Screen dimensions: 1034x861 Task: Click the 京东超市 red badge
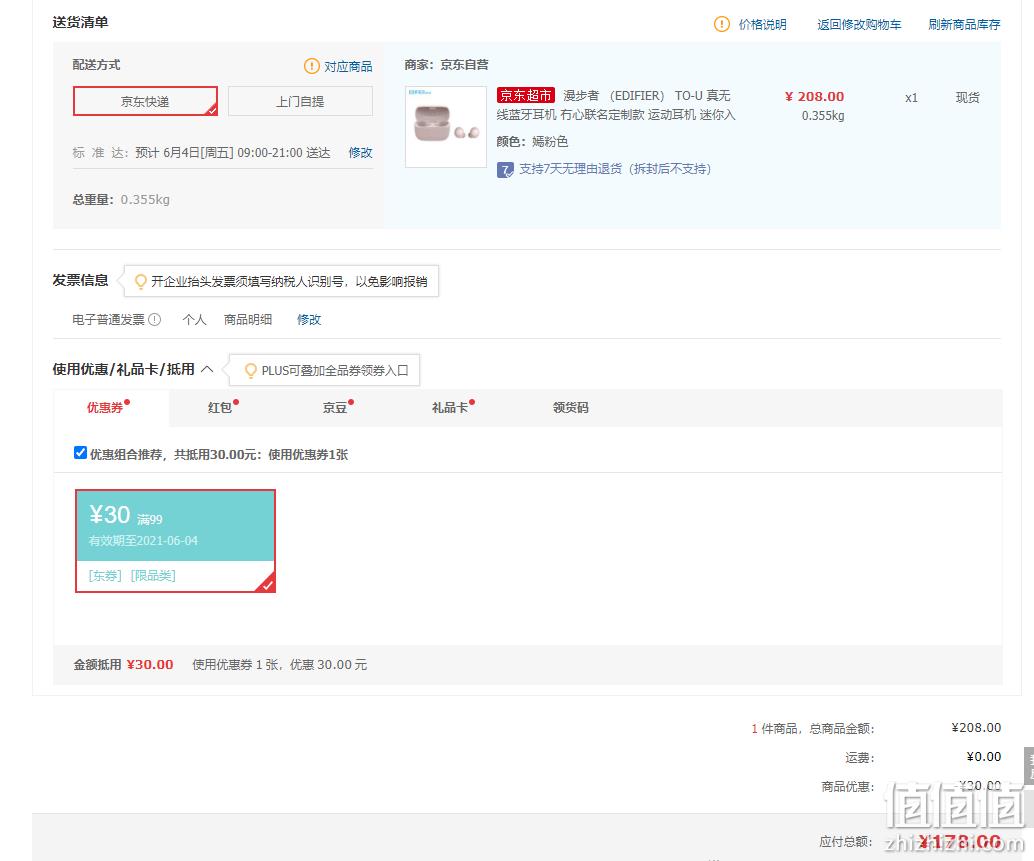pyautogui.click(x=526, y=96)
